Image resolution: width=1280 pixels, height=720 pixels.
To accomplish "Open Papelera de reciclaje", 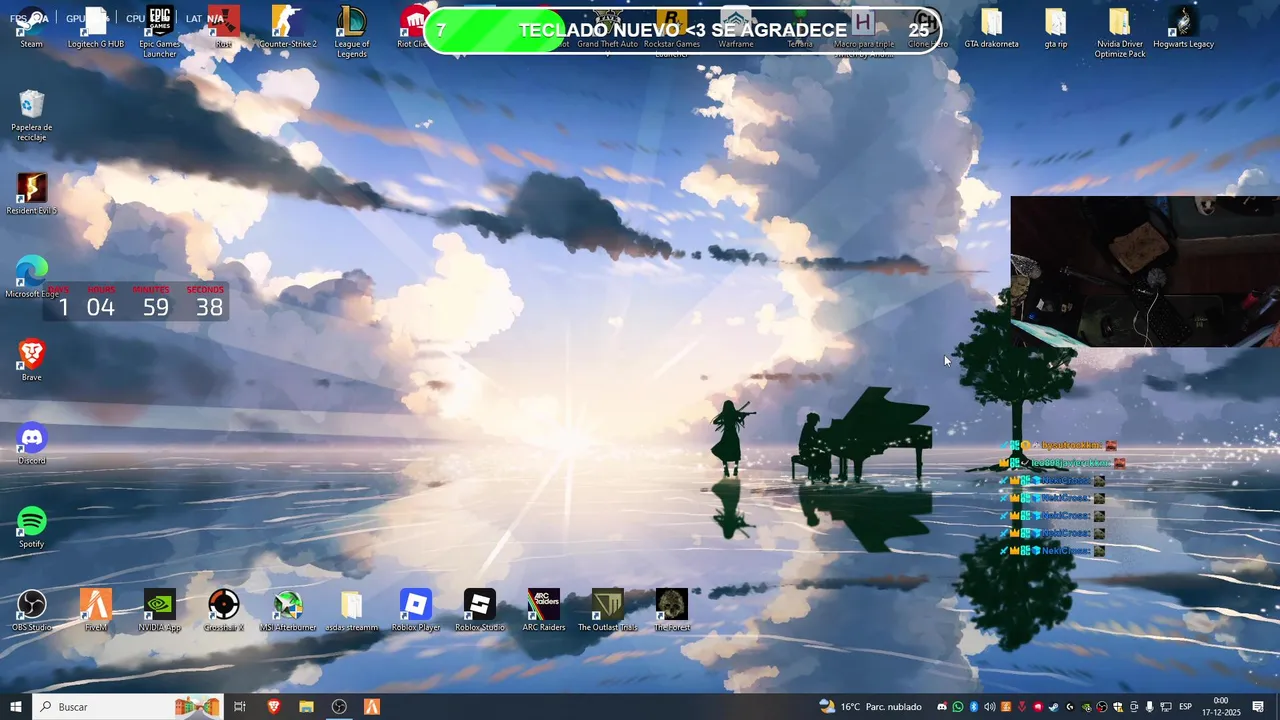I will point(32,115).
